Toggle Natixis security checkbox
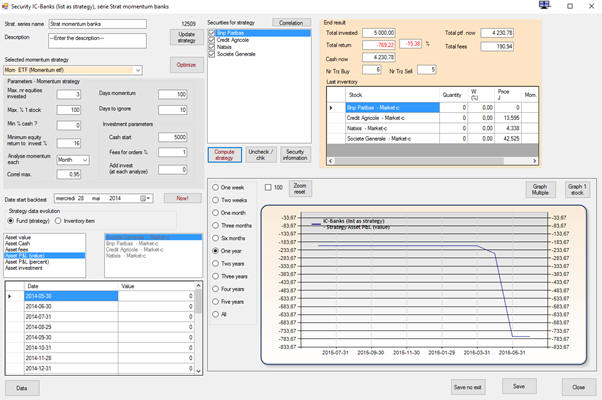The width and height of the screenshot is (602, 400). coord(212,47)
